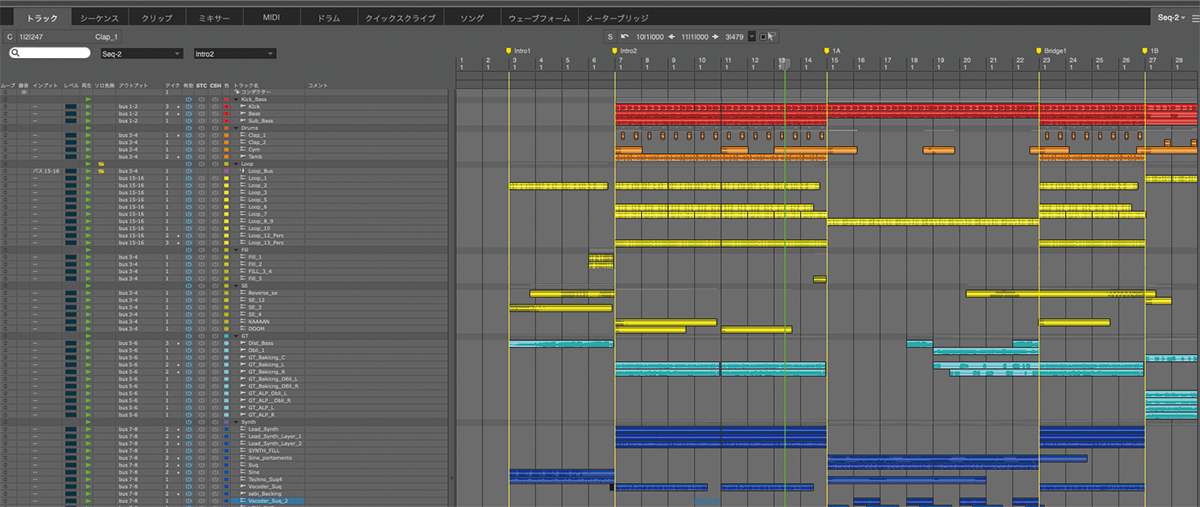Viewport: 1200px width, 507px height.
Task: Click the track search field
Action: pos(49,53)
